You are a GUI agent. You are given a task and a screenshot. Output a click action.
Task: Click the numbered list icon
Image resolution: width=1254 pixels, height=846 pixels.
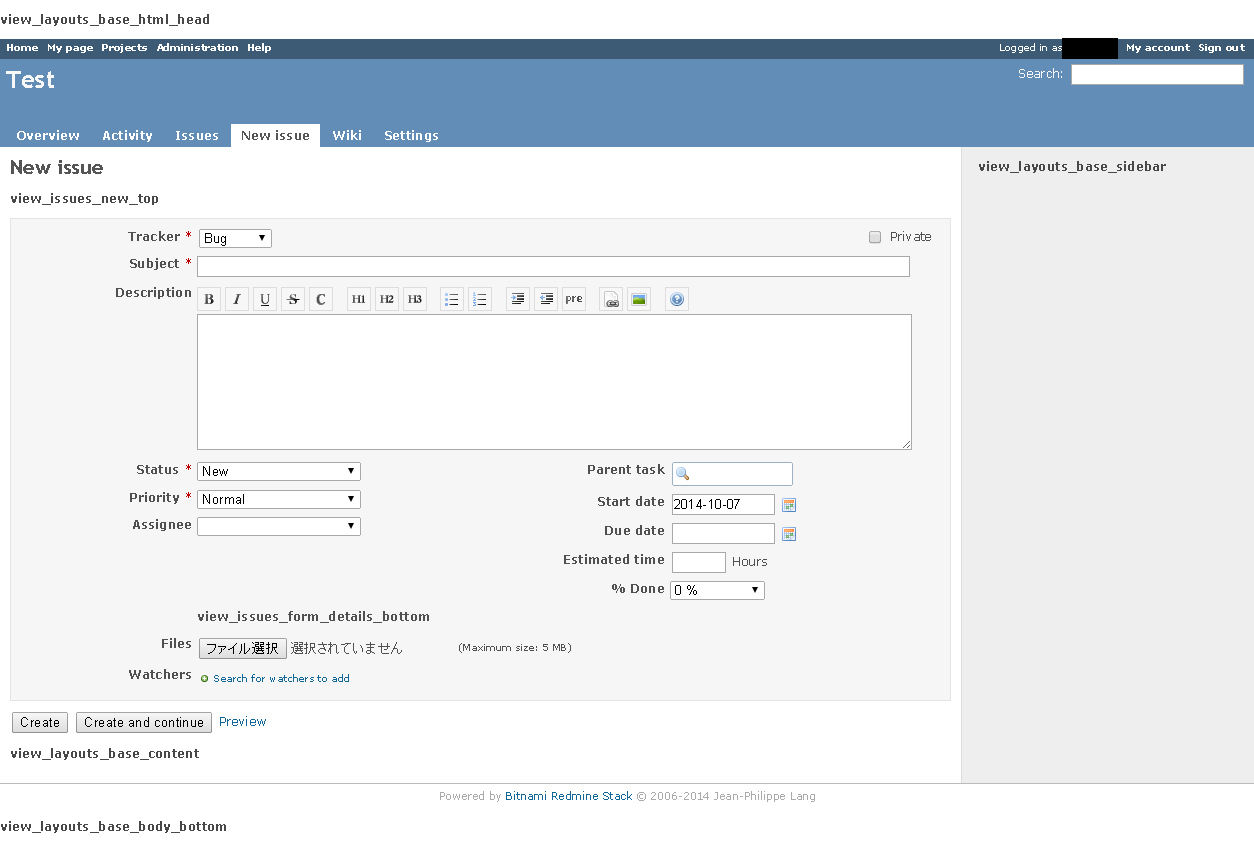[479, 298]
